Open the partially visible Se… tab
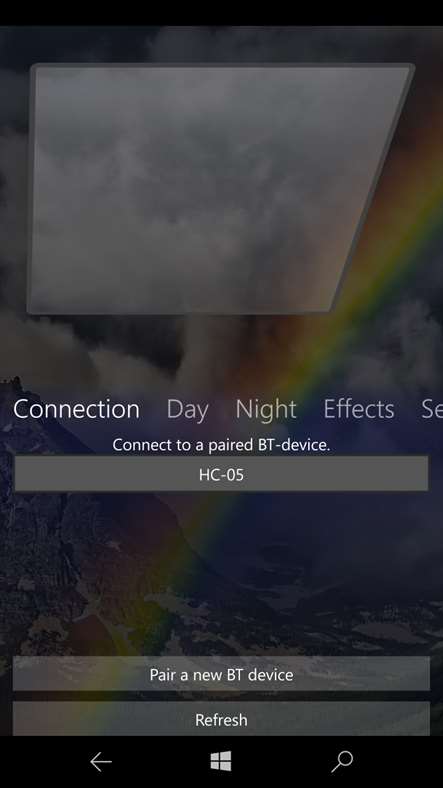443x788 pixels. point(432,409)
